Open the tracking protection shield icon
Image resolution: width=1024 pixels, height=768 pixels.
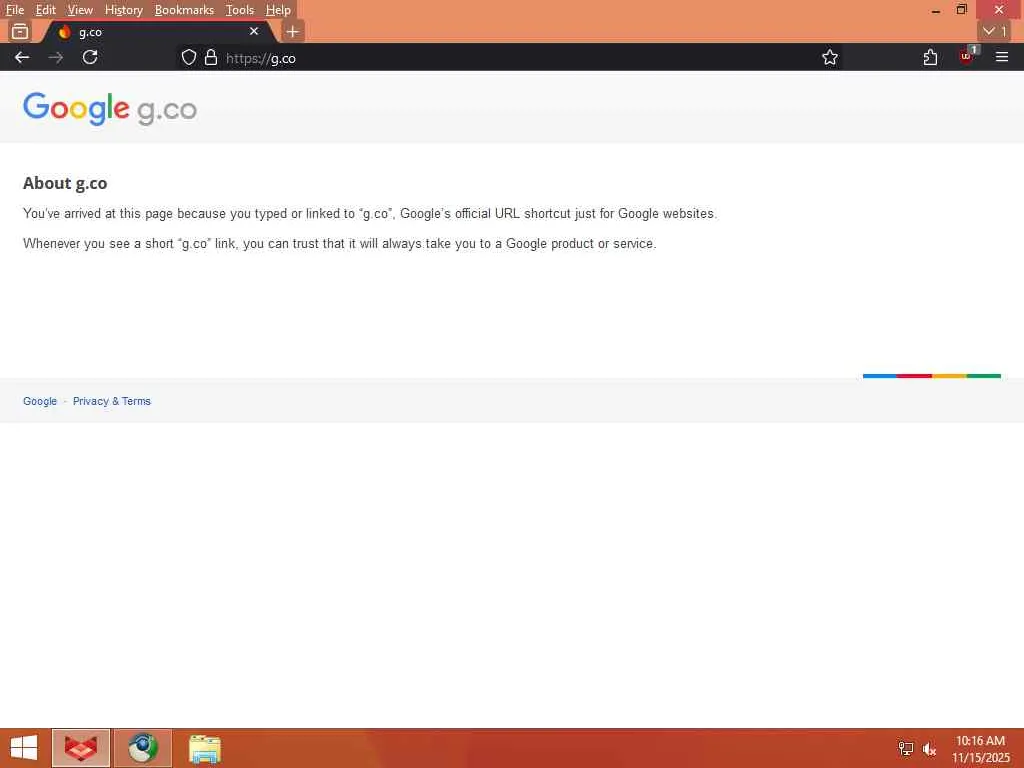[189, 57]
